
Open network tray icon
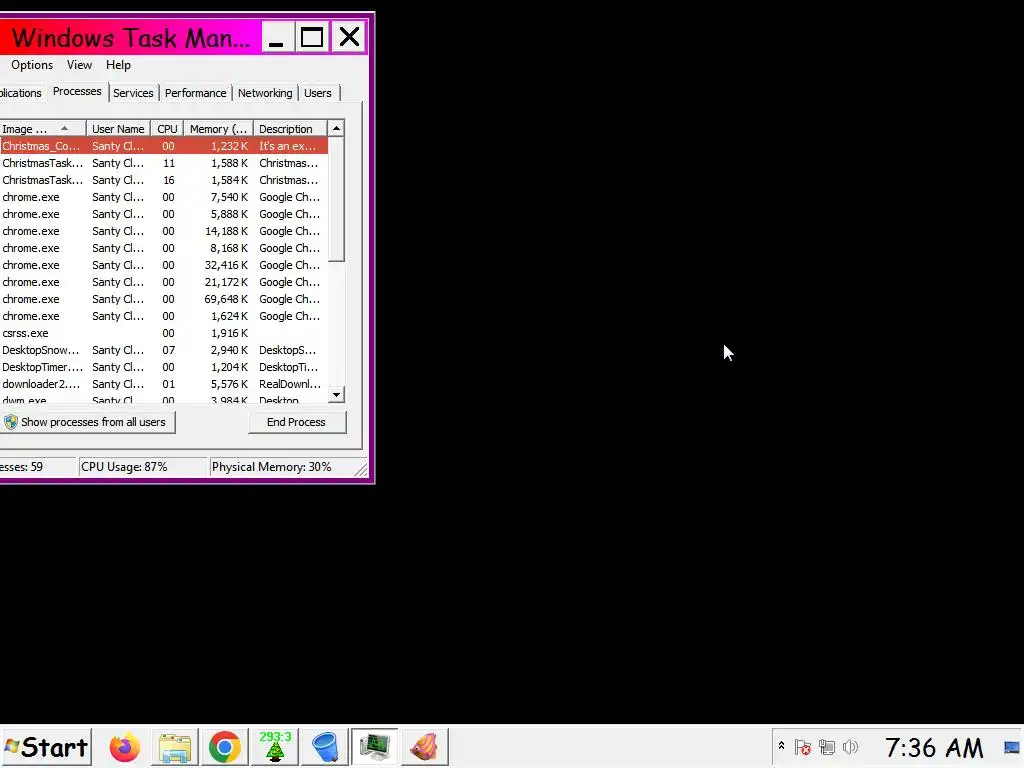click(827, 747)
